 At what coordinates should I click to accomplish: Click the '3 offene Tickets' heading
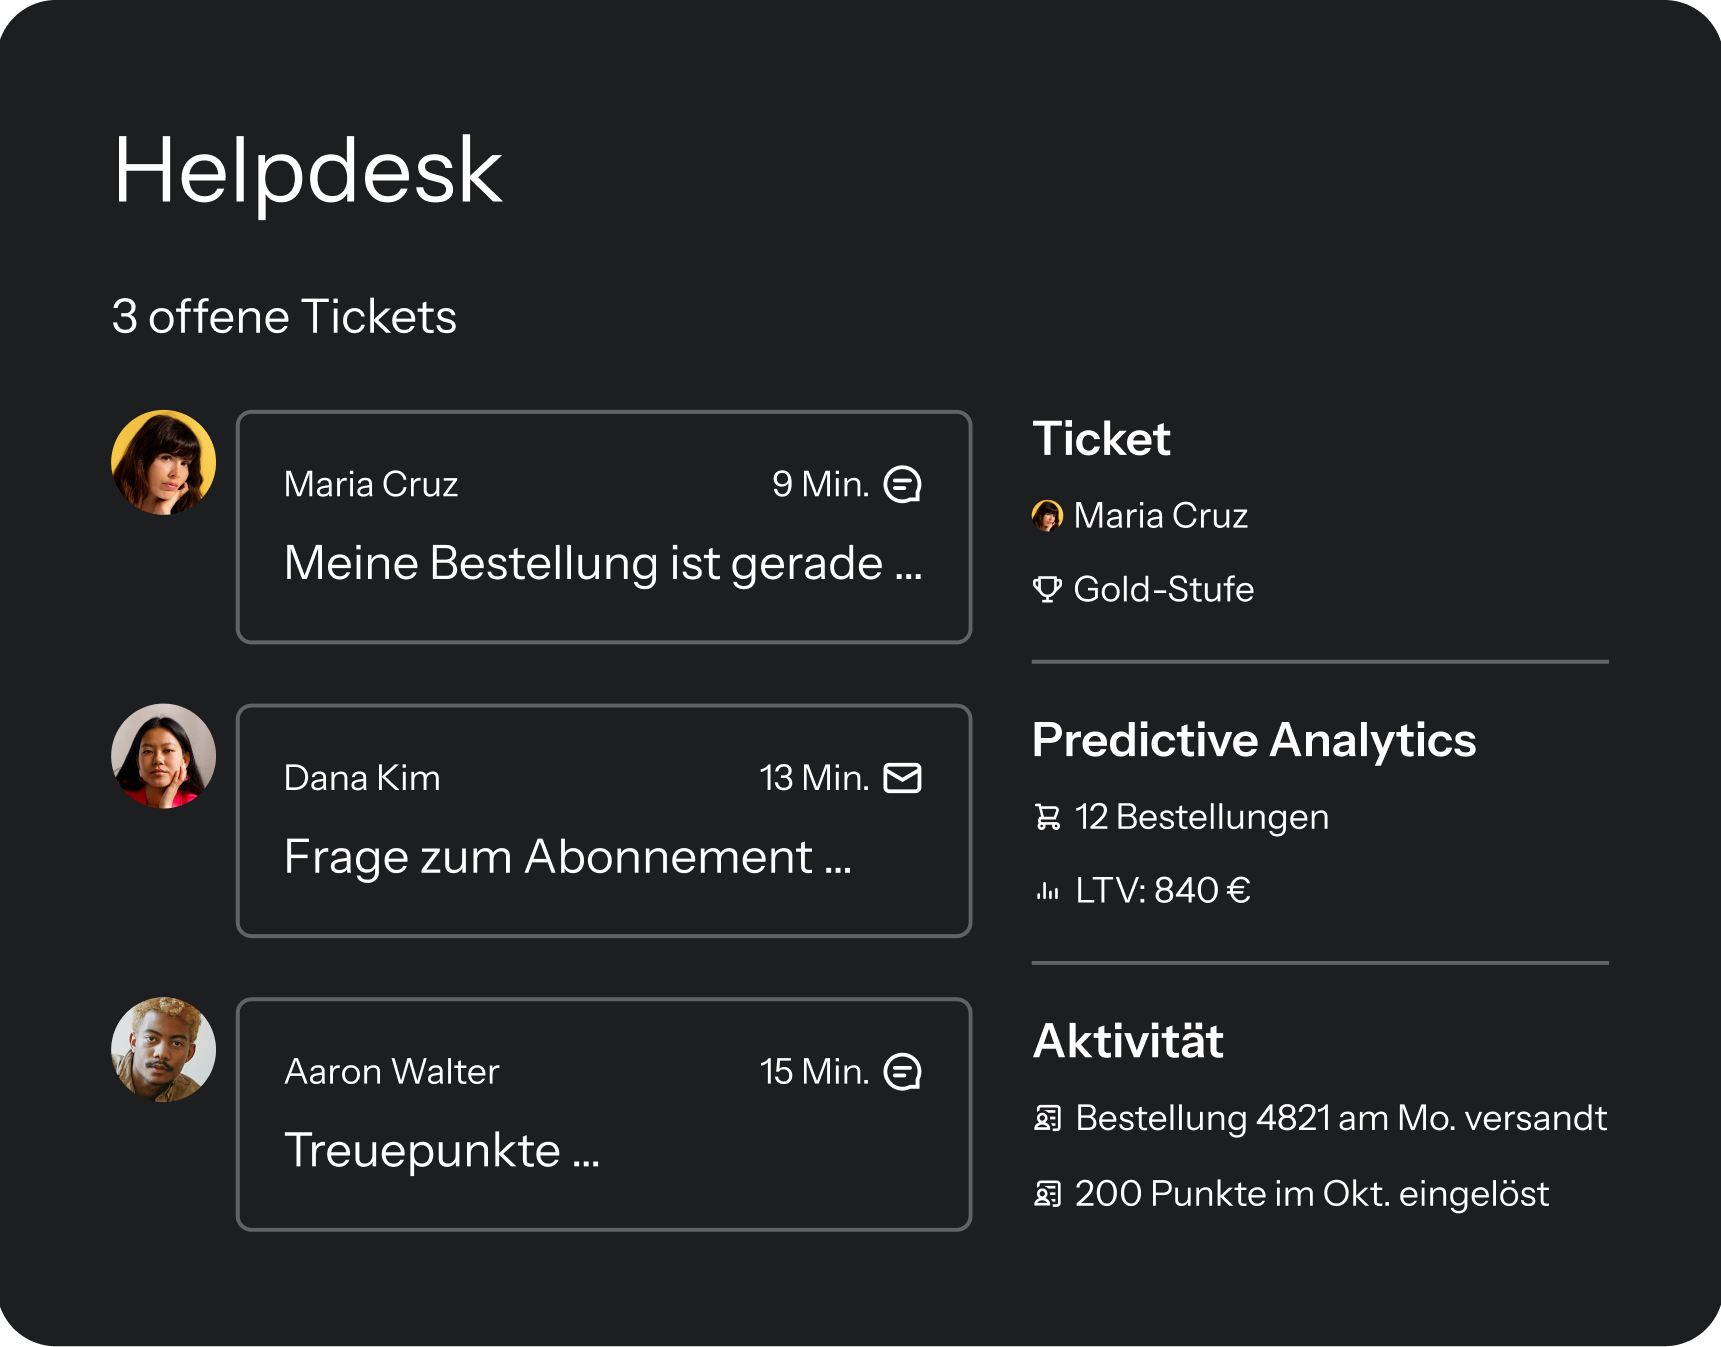pos(284,317)
